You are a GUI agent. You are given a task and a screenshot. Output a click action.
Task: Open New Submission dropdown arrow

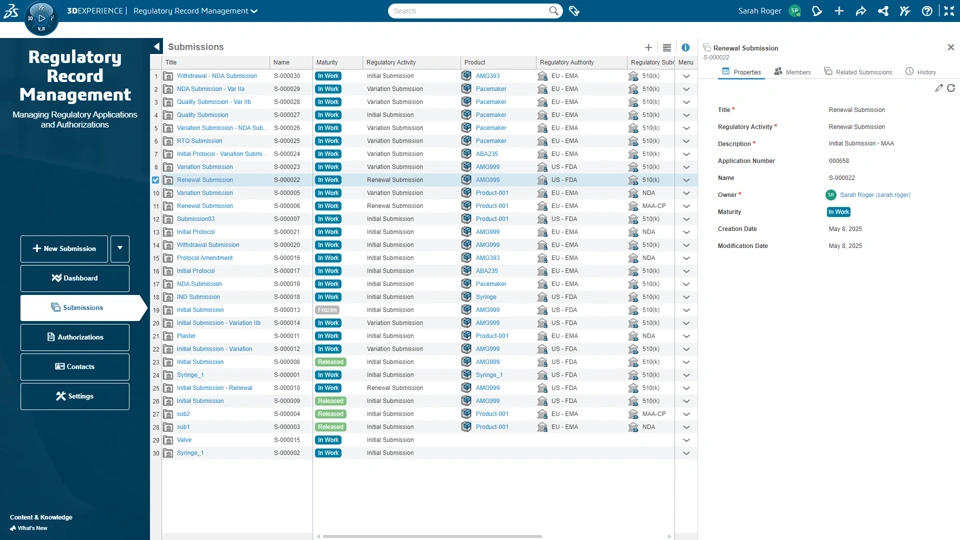click(x=120, y=249)
